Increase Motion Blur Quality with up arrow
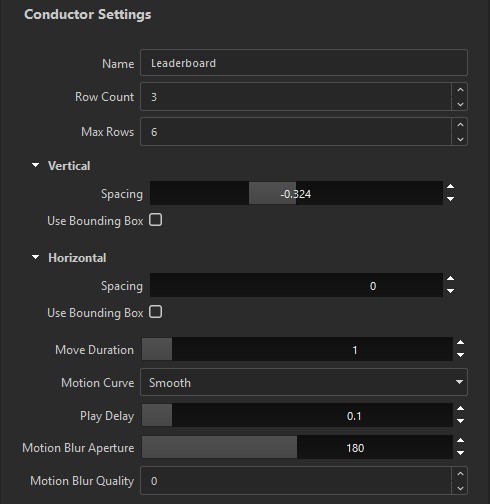 click(x=460, y=474)
